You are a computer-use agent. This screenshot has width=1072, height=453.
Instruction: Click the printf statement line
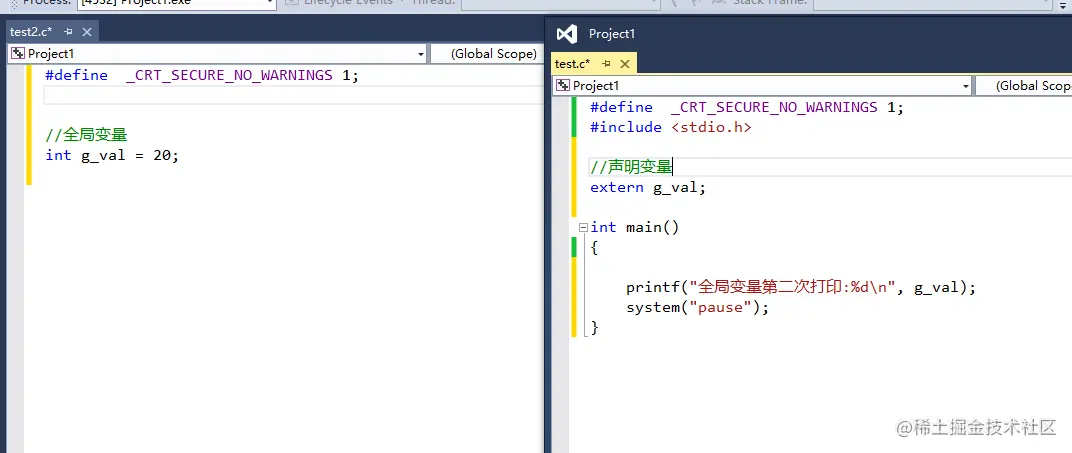[801, 287]
